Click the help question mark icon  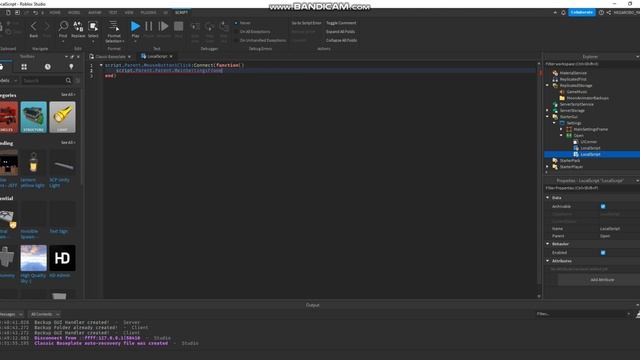[x=601, y=13]
